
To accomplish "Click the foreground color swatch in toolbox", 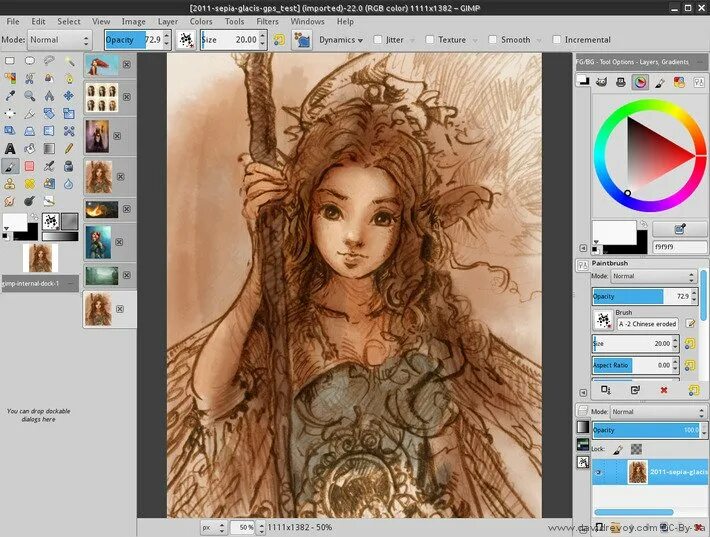I will pyautogui.click(x=15, y=222).
